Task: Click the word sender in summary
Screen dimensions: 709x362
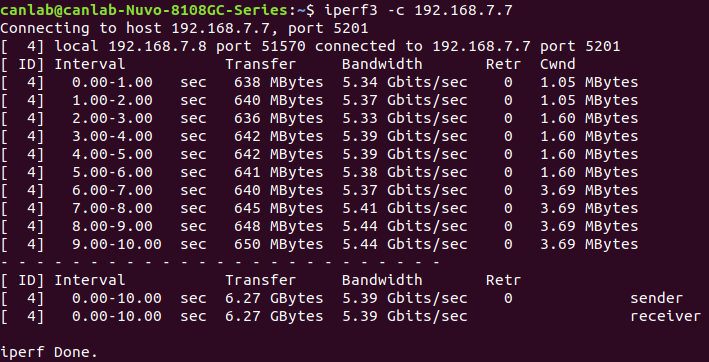Action: tap(656, 298)
